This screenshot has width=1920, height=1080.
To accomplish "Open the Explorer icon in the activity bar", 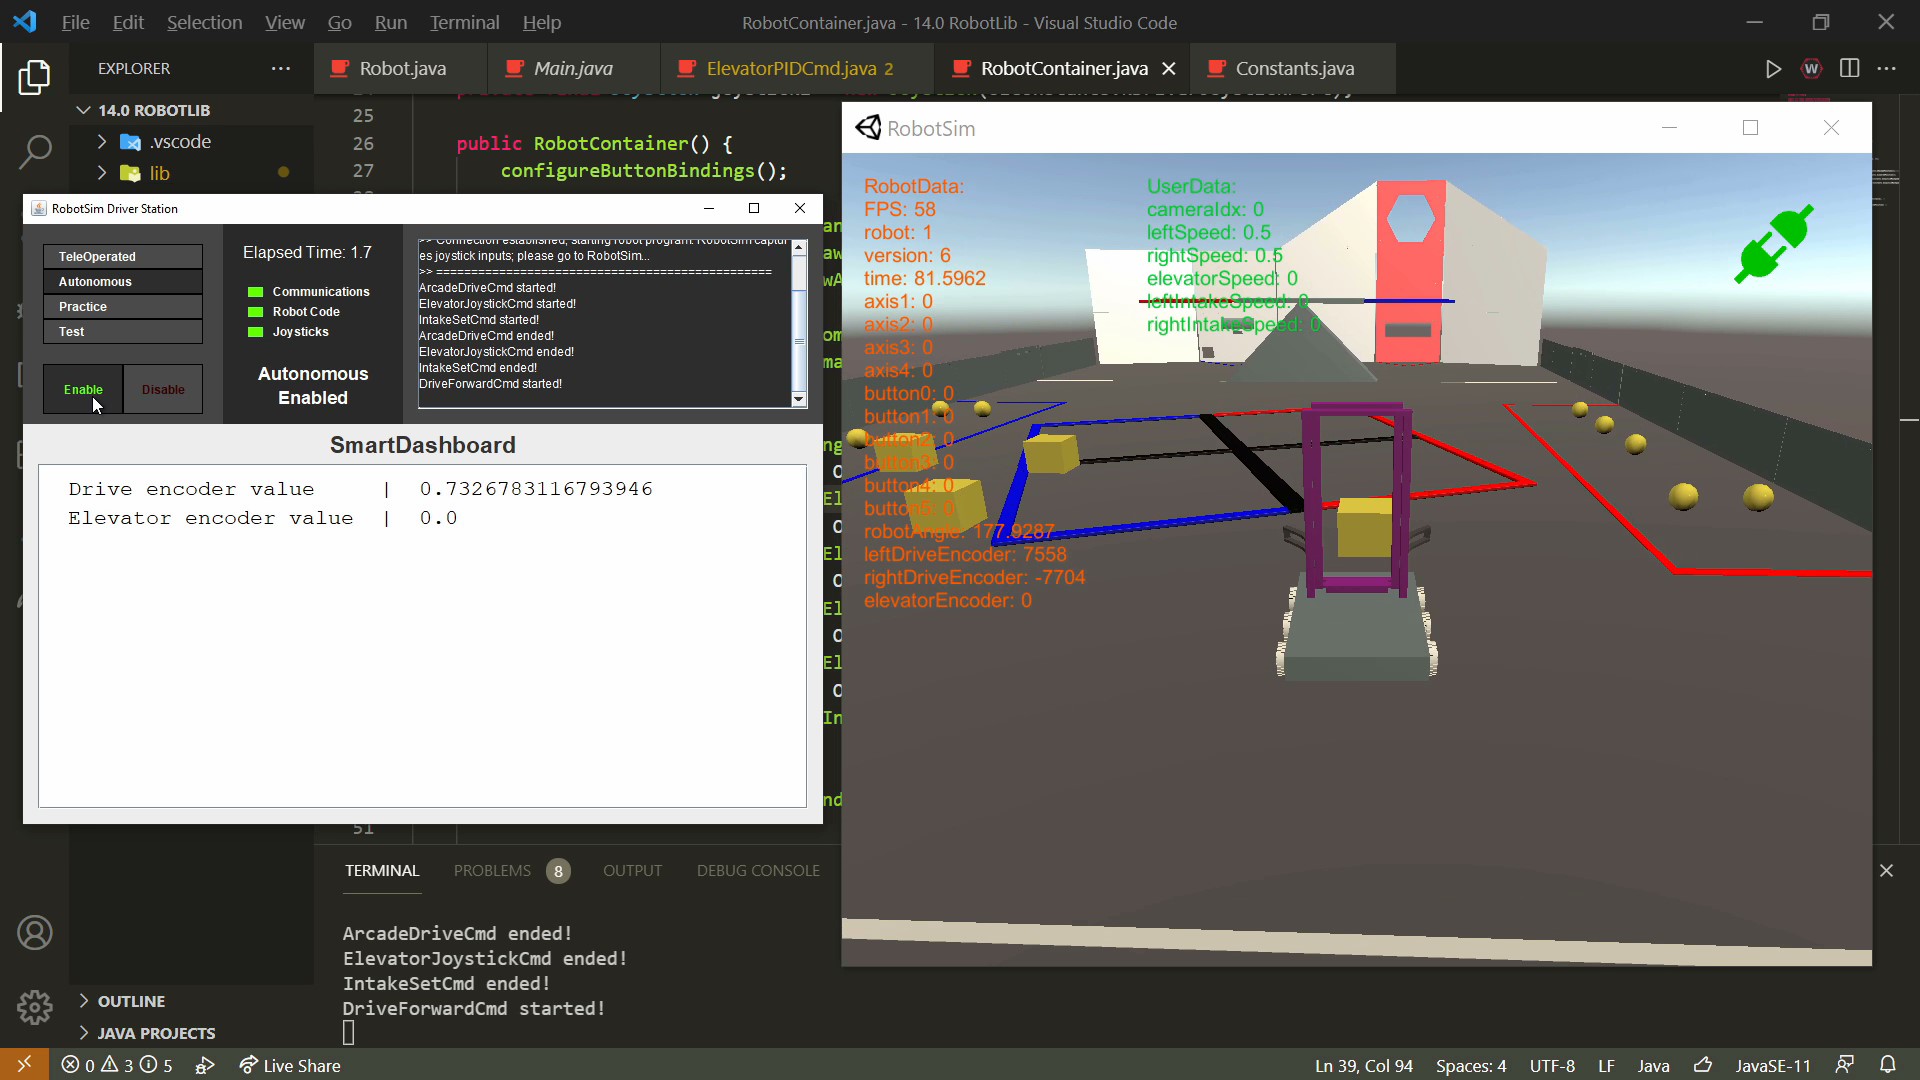I will [x=34, y=77].
